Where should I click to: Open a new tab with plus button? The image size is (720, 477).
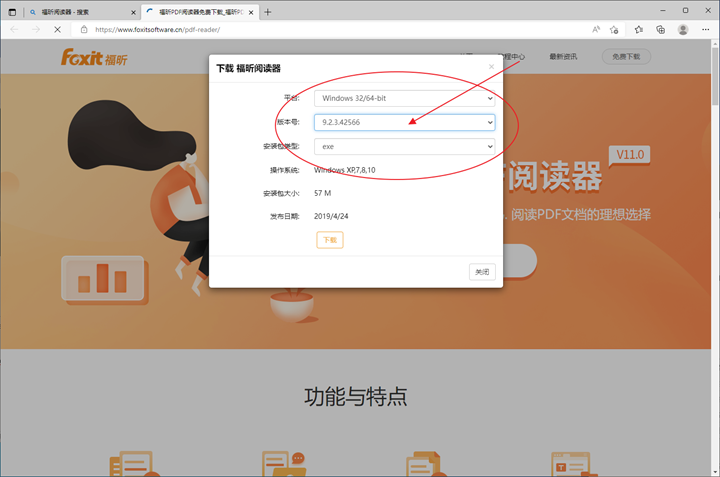[x=268, y=12]
